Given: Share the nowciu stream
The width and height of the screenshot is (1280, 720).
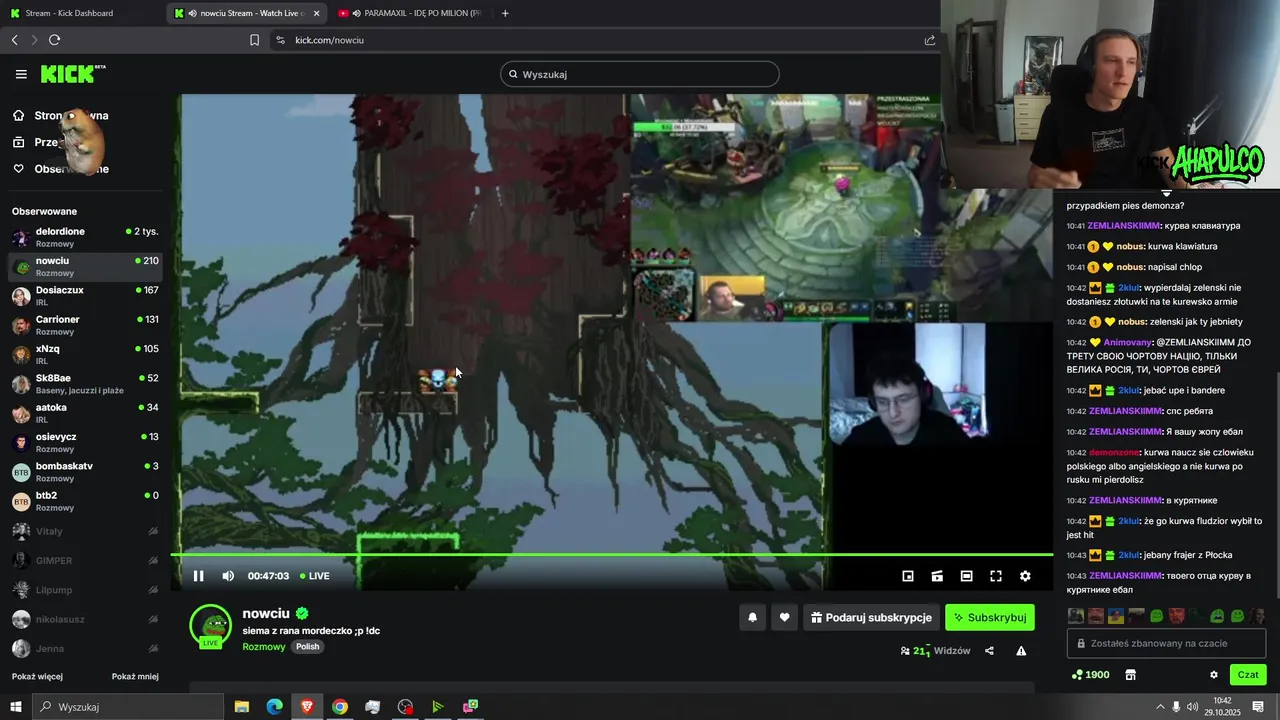Looking at the screenshot, I should 989,651.
